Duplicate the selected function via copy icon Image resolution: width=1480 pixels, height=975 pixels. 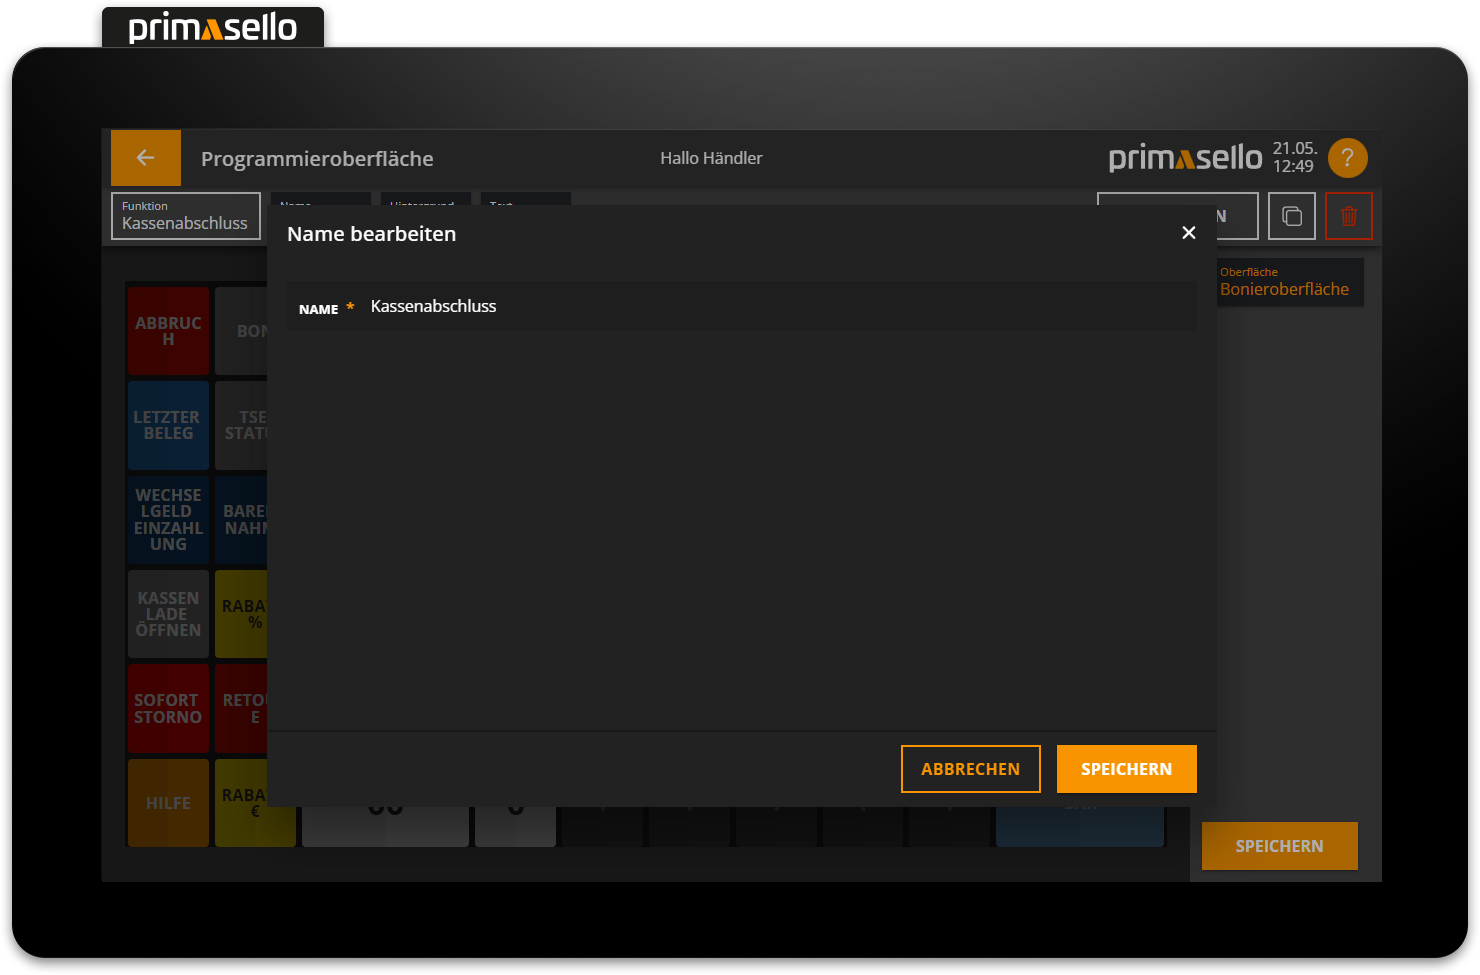(1291, 215)
